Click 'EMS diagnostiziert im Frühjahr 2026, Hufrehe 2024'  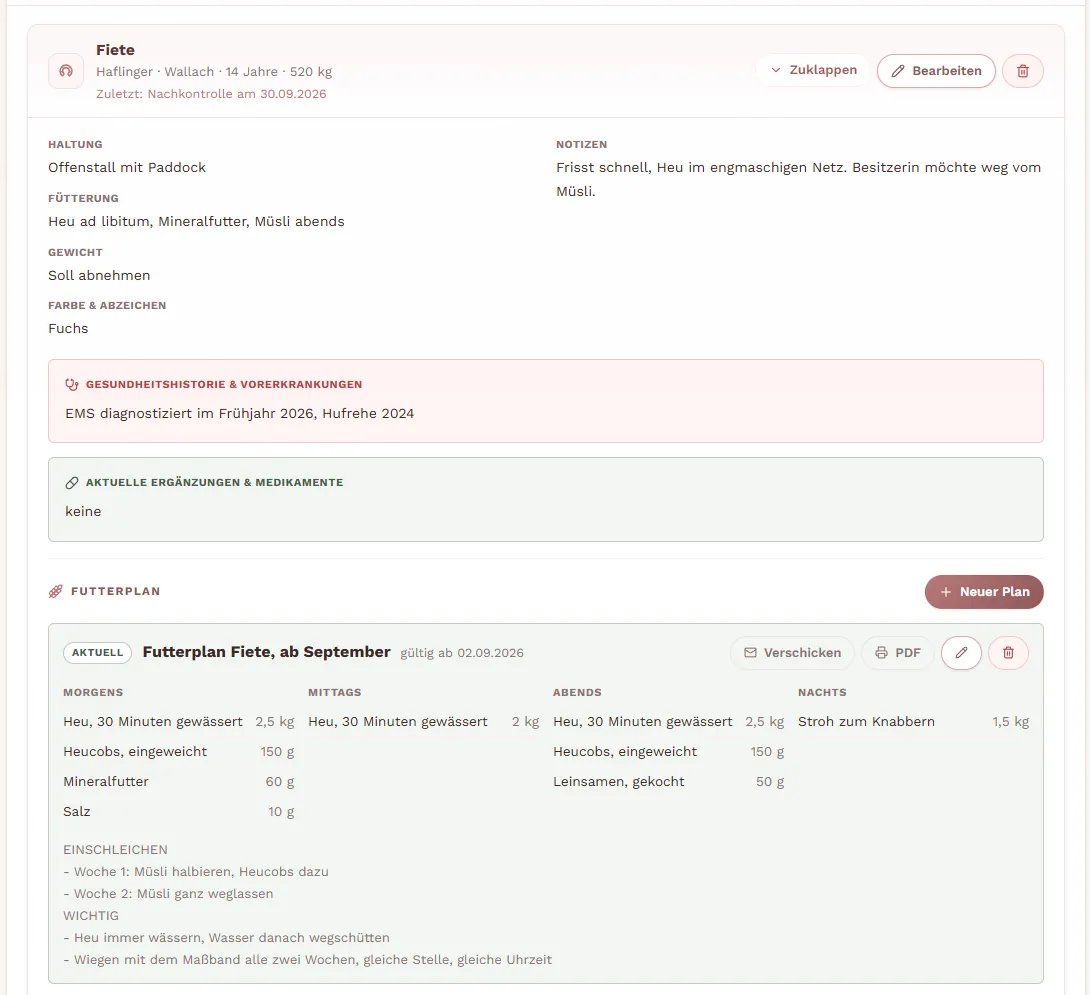pos(240,414)
